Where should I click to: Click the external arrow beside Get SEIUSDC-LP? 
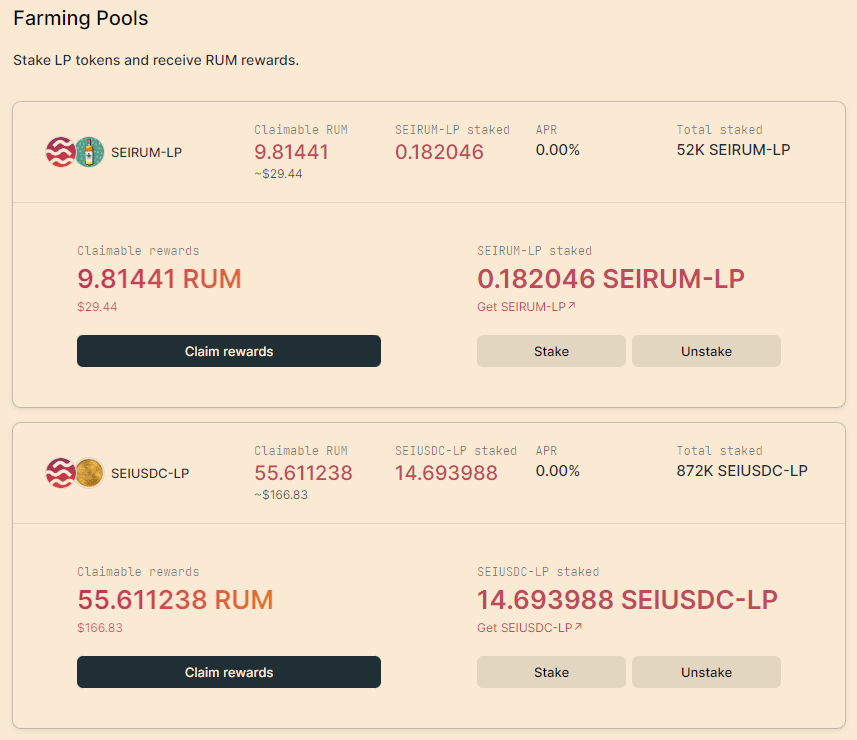coord(578,627)
